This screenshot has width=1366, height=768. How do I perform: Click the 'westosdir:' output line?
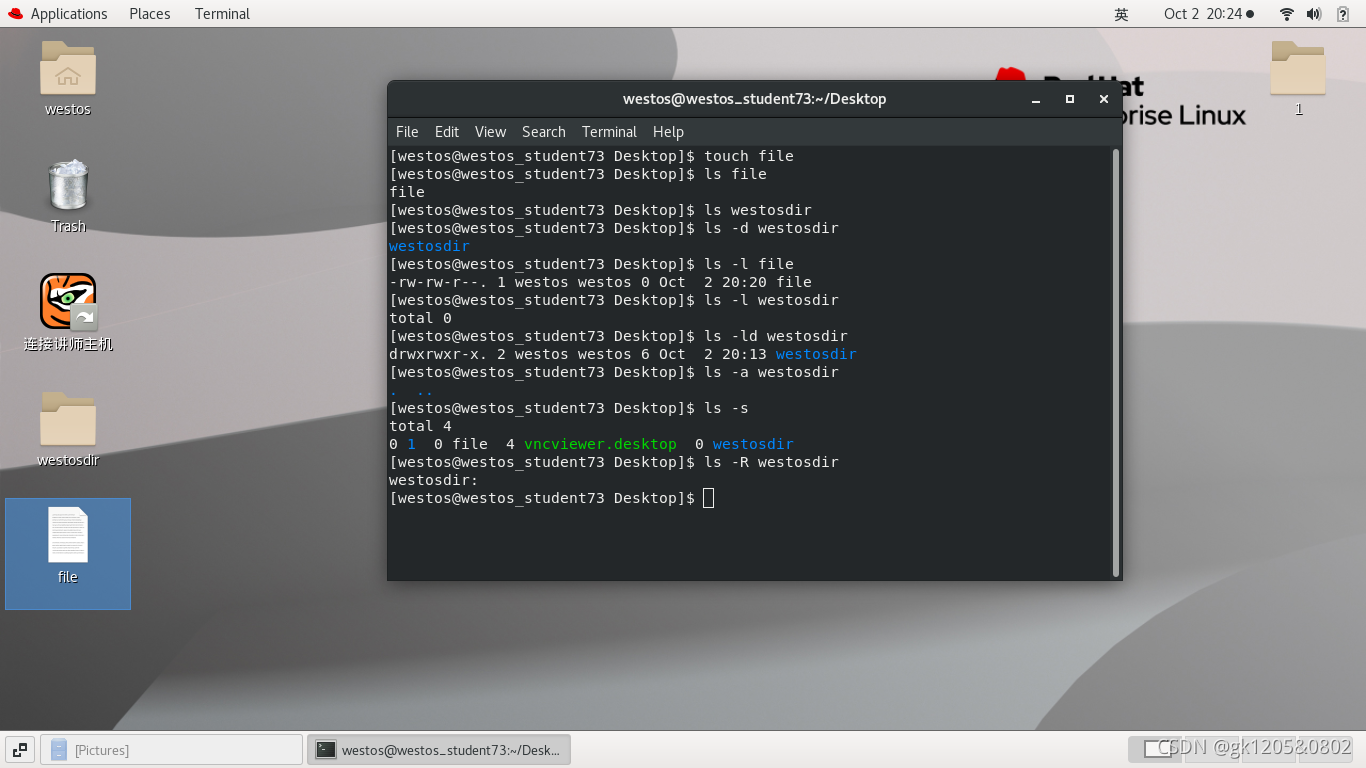click(x=434, y=480)
